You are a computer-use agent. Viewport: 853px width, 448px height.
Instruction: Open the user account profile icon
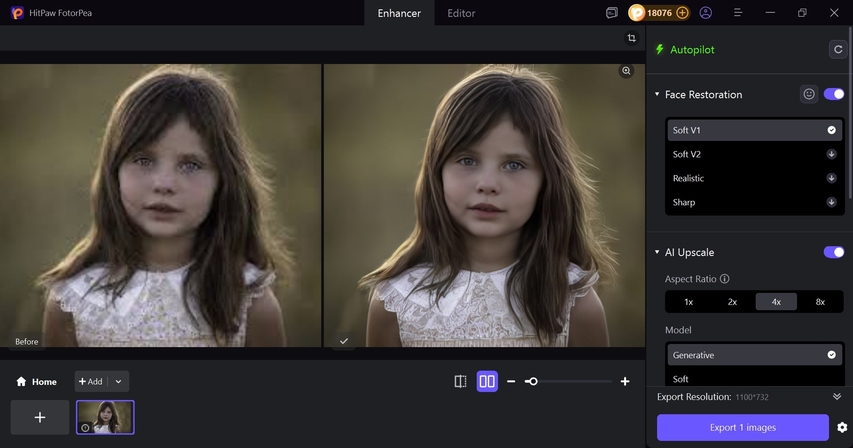click(706, 13)
